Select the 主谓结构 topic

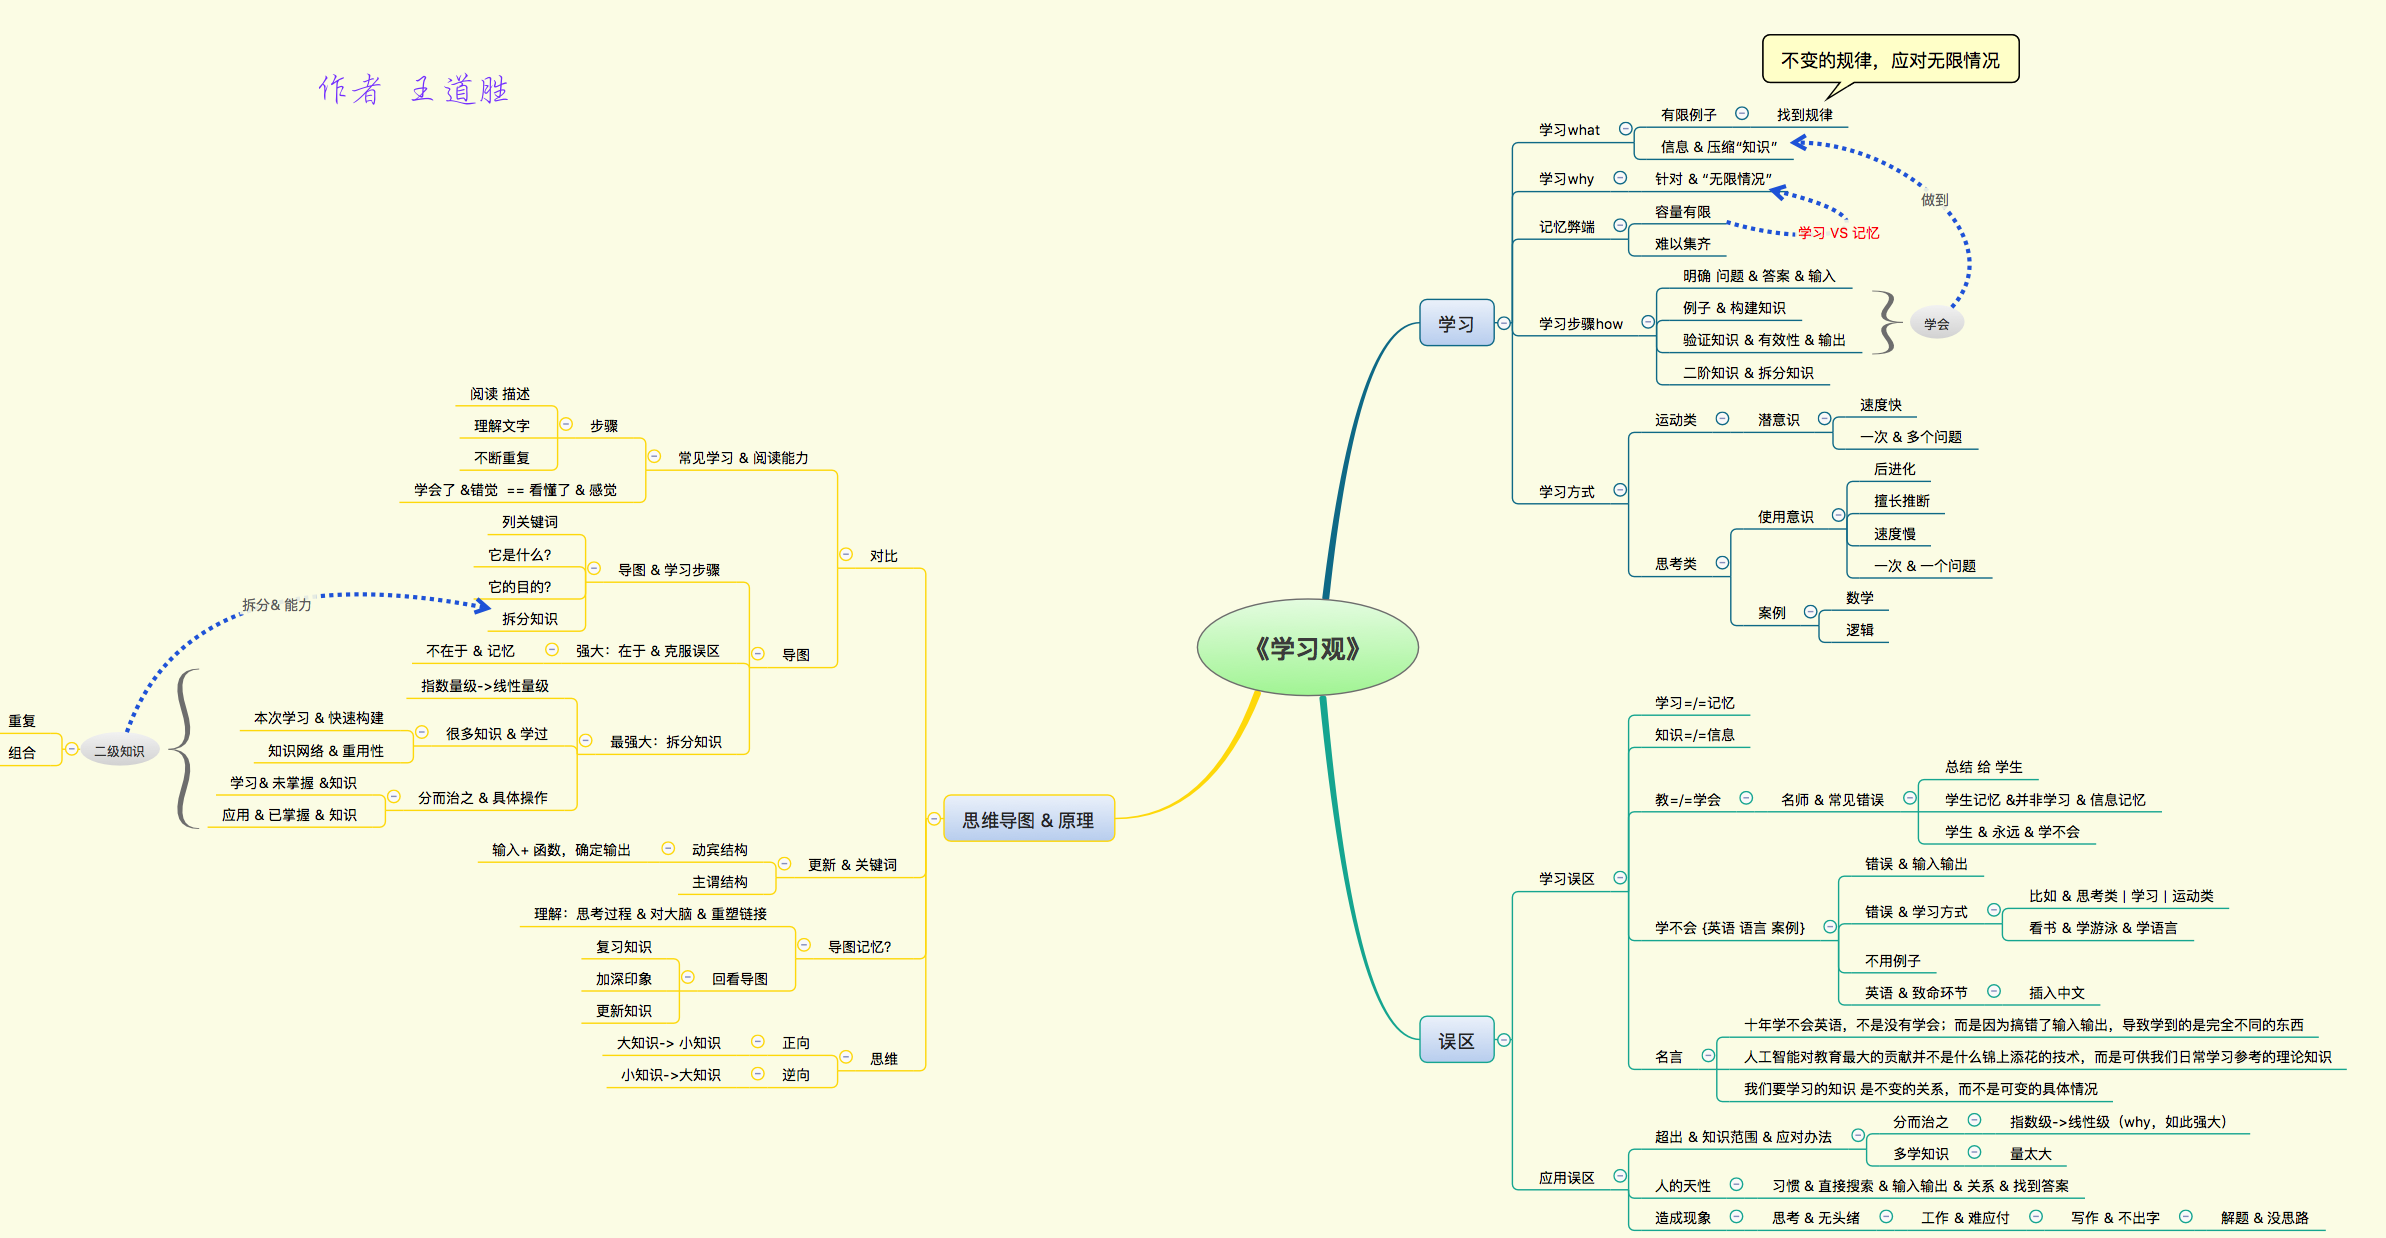tap(719, 882)
